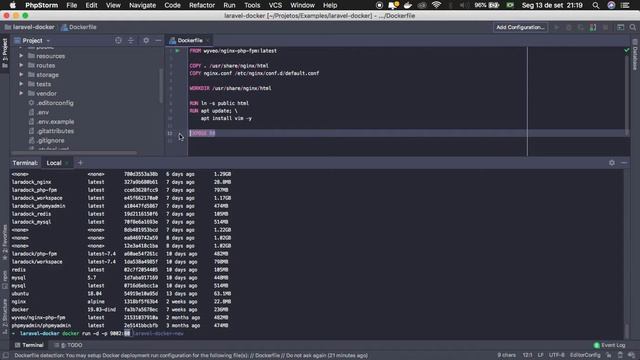
Task: Open the Refactor menu
Action: point(202,5)
